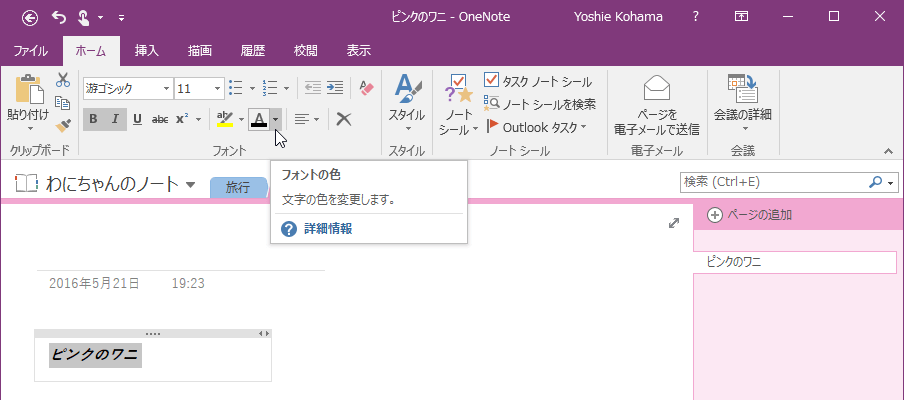Image resolution: width=904 pixels, height=400 pixels.
Task: Toggle Bold formatting
Action: click(x=93, y=119)
